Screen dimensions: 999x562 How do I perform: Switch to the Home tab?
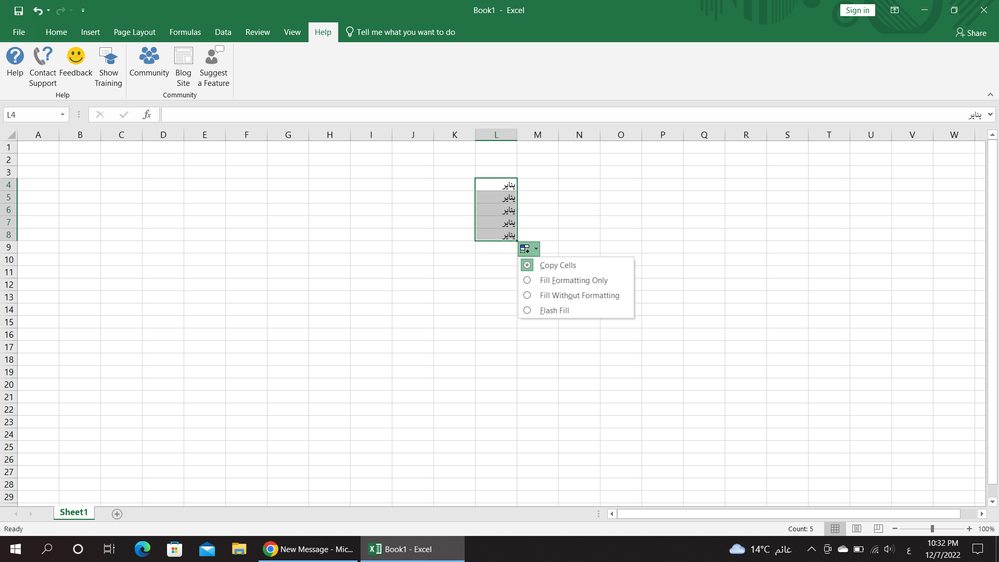tap(56, 32)
